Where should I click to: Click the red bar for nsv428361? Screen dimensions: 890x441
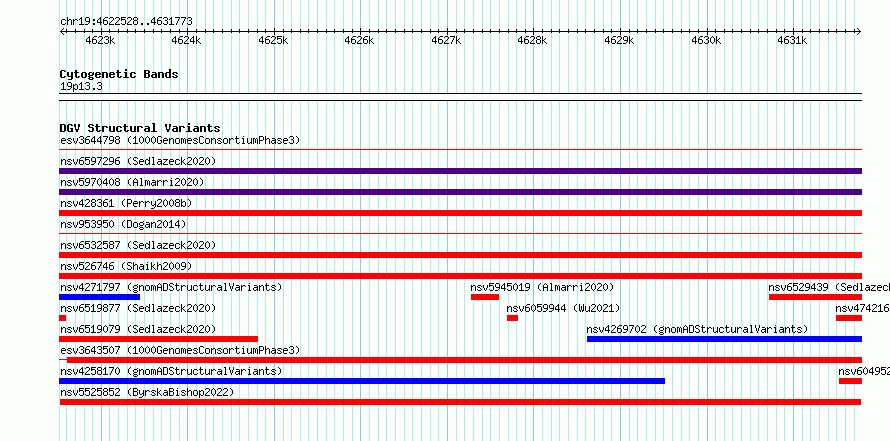point(460,213)
